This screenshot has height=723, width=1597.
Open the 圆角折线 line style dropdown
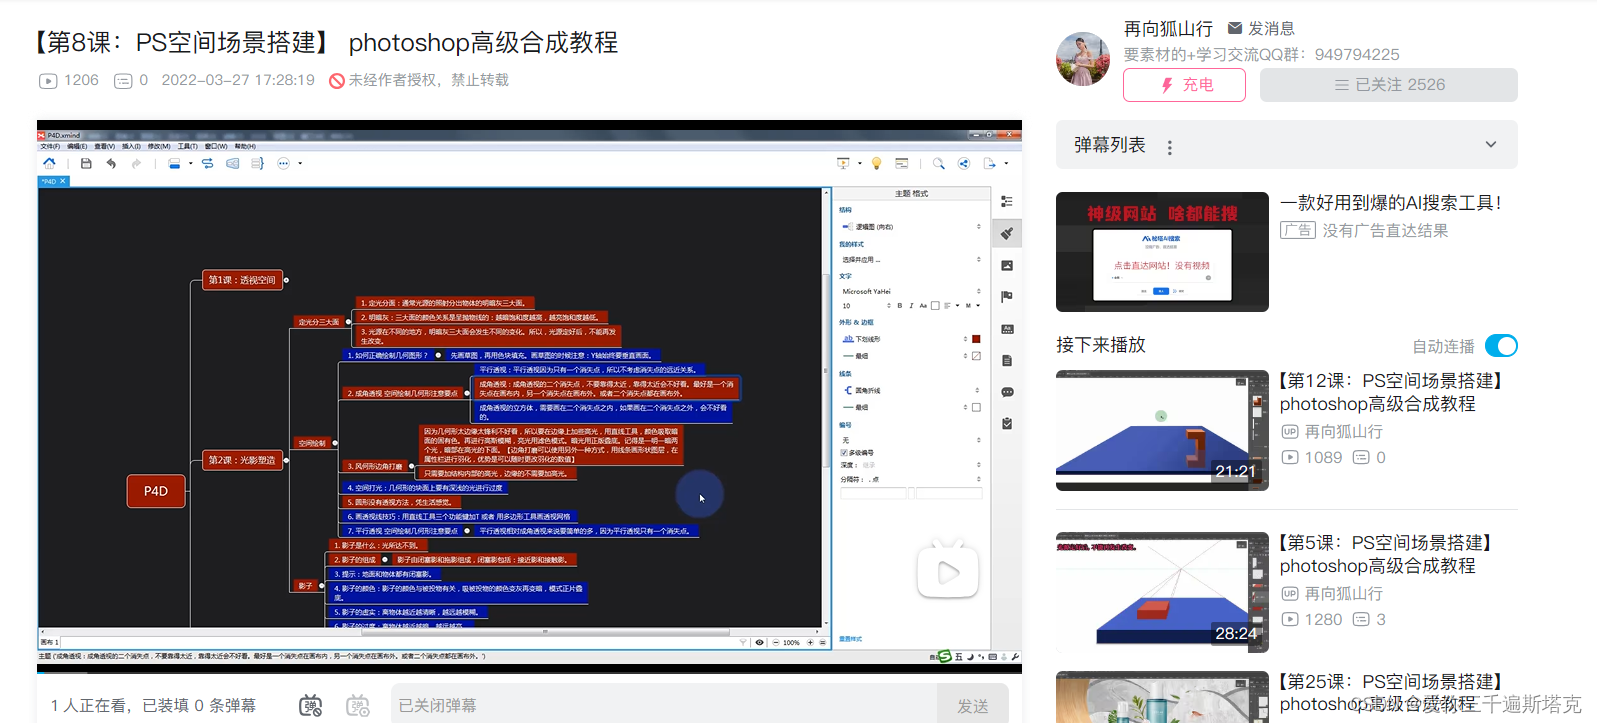pyautogui.click(x=911, y=390)
